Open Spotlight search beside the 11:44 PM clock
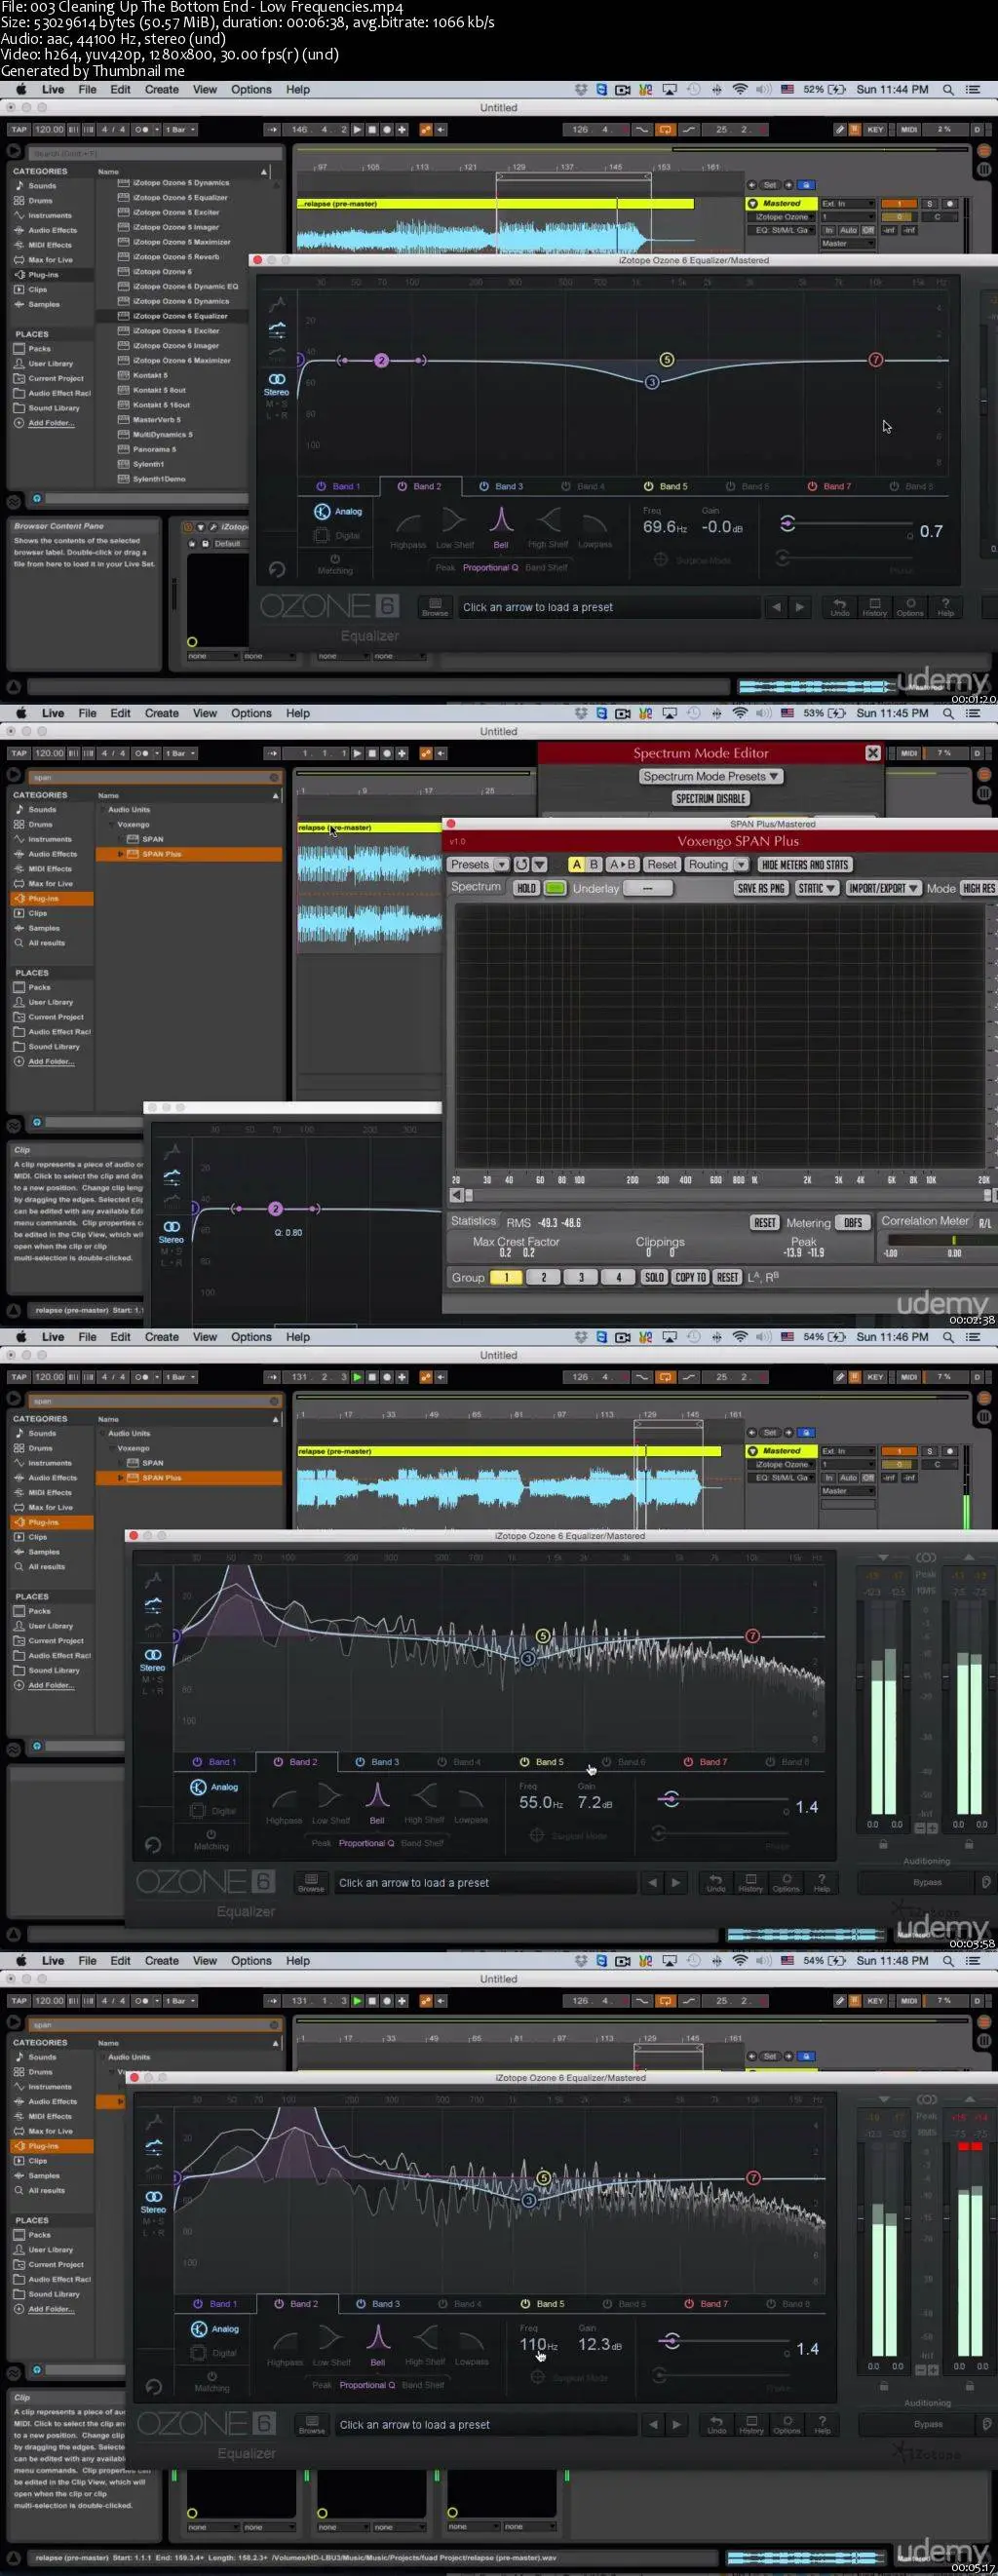 (x=948, y=89)
